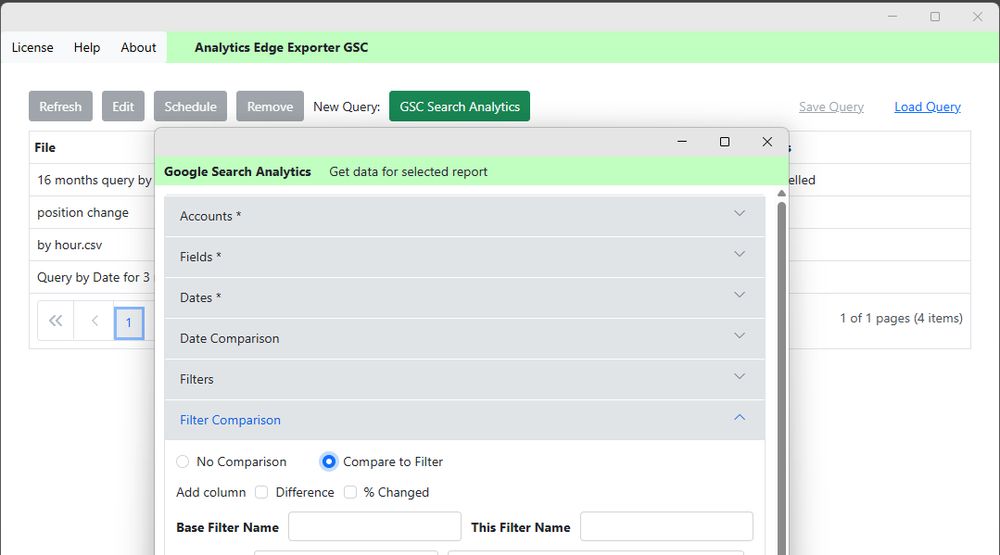Select the No Comparison radio option
The height and width of the screenshot is (555, 1000).
pyautogui.click(x=182, y=461)
